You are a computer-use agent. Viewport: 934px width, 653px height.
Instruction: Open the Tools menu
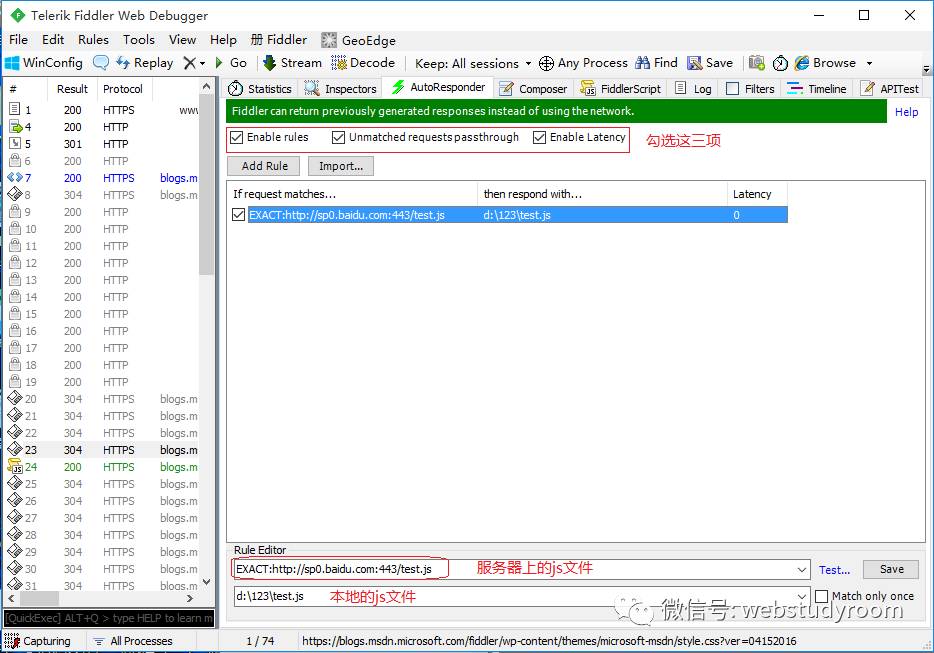click(x=139, y=39)
